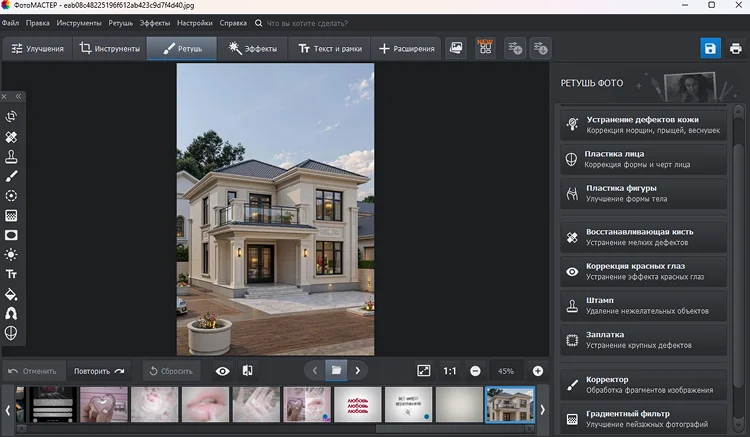The image size is (750, 437).
Task: Select the rotate/crop tool in left sidebar
Action: [x=11, y=117]
